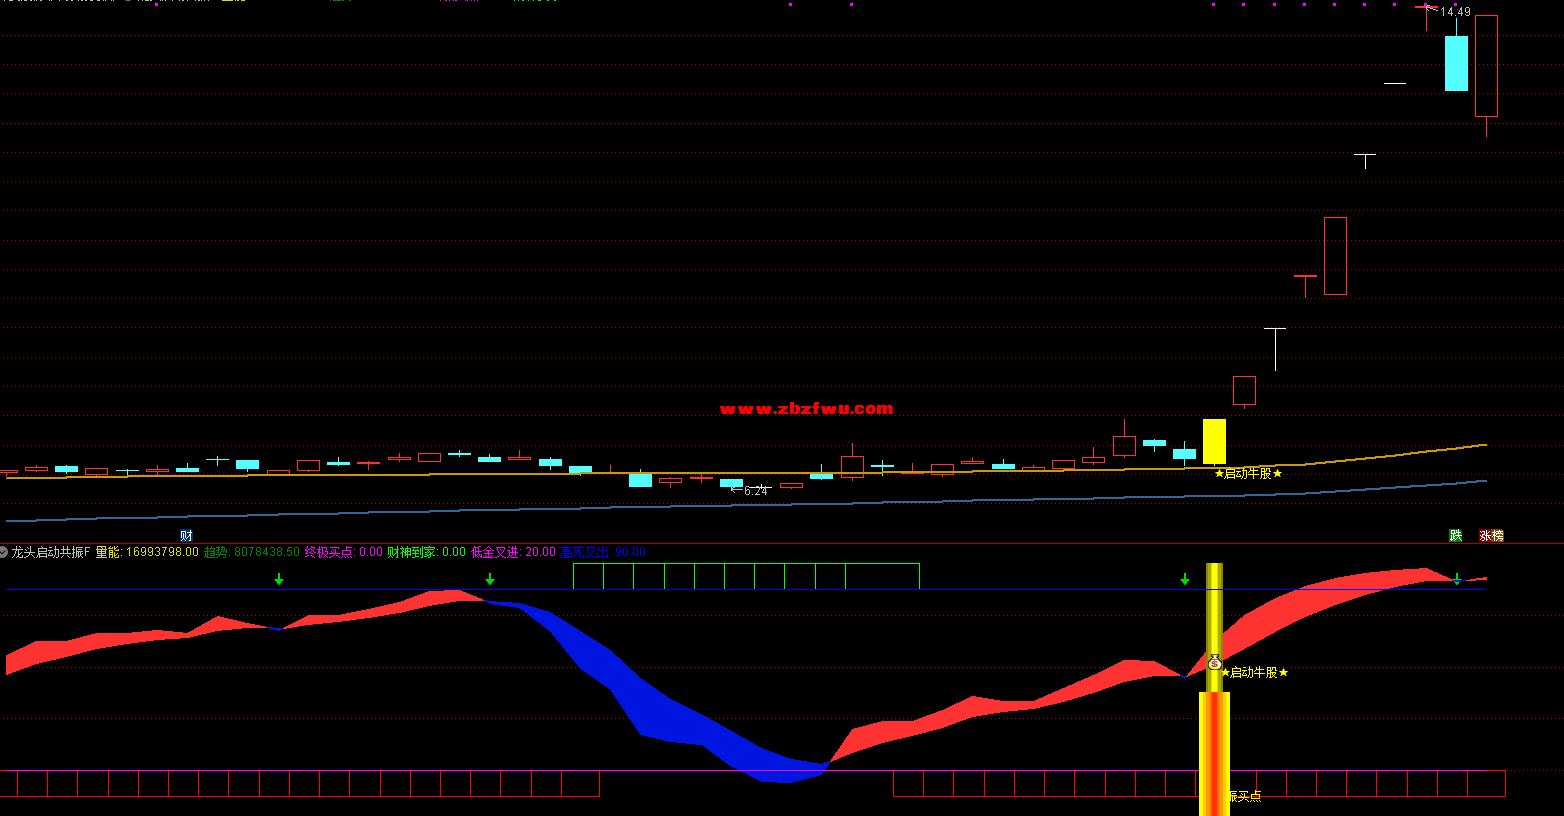Screen dimensions: 1564x816
Task: Click the 财 marker below the chart
Action: (x=186, y=536)
